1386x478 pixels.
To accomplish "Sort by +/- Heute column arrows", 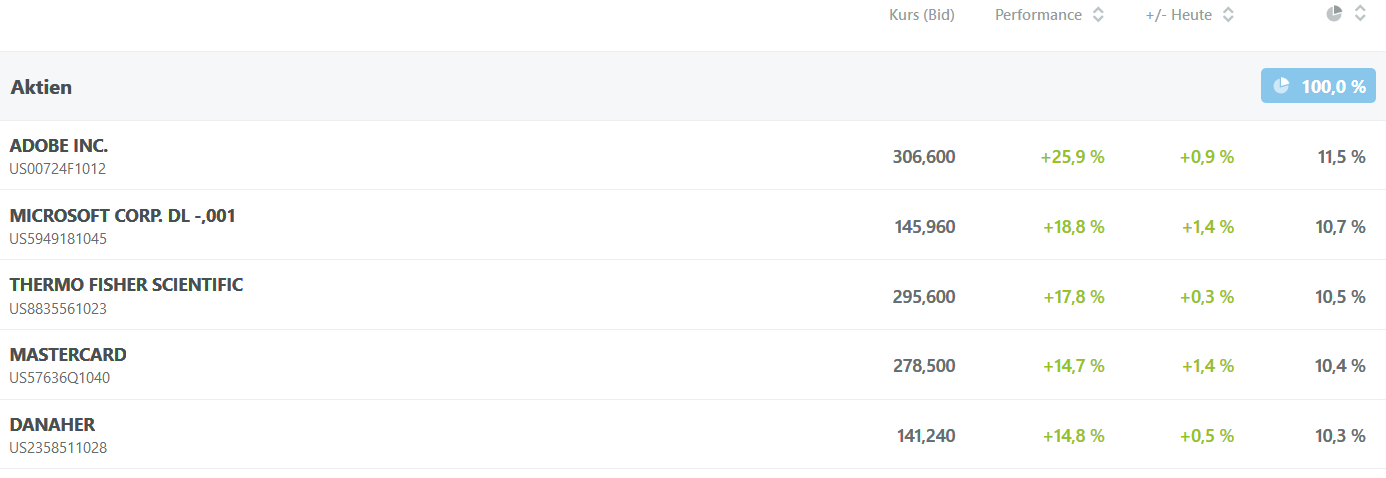I will pos(1228,15).
